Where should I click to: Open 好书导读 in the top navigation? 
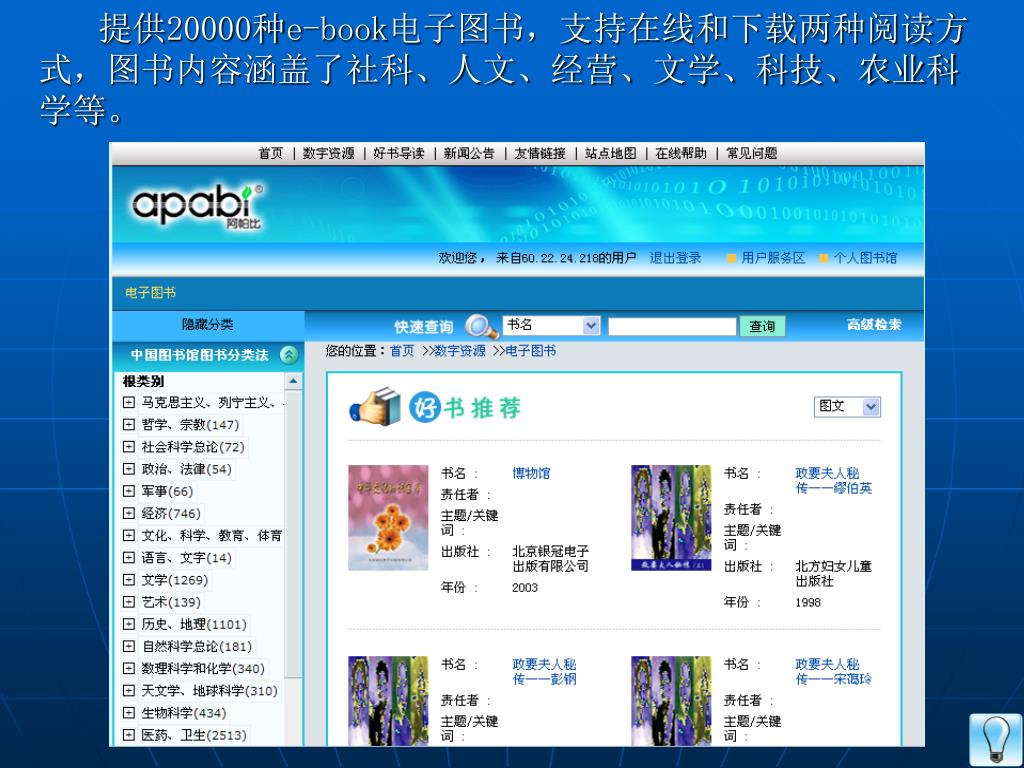point(398,153)
